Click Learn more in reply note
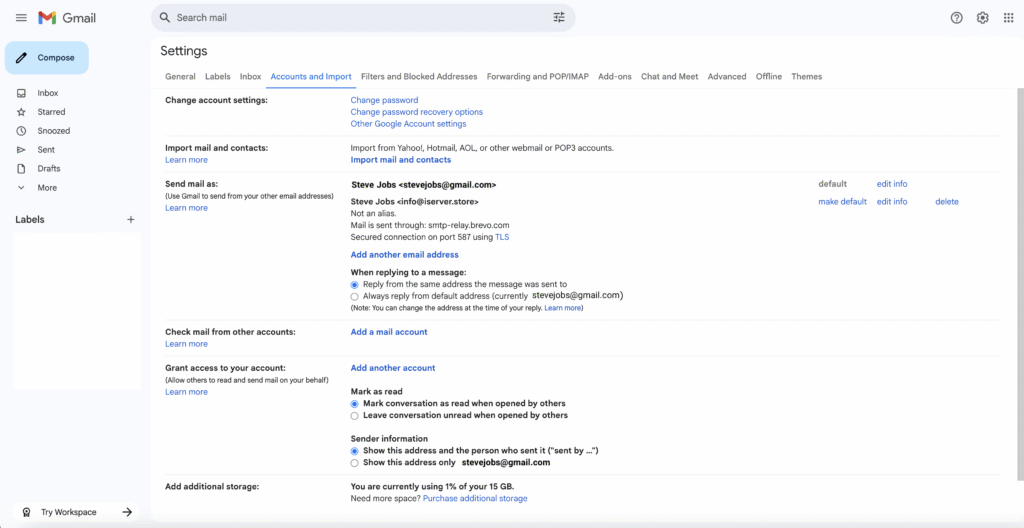The width and height of the screenshot is (1024, 528). (562, 307)
